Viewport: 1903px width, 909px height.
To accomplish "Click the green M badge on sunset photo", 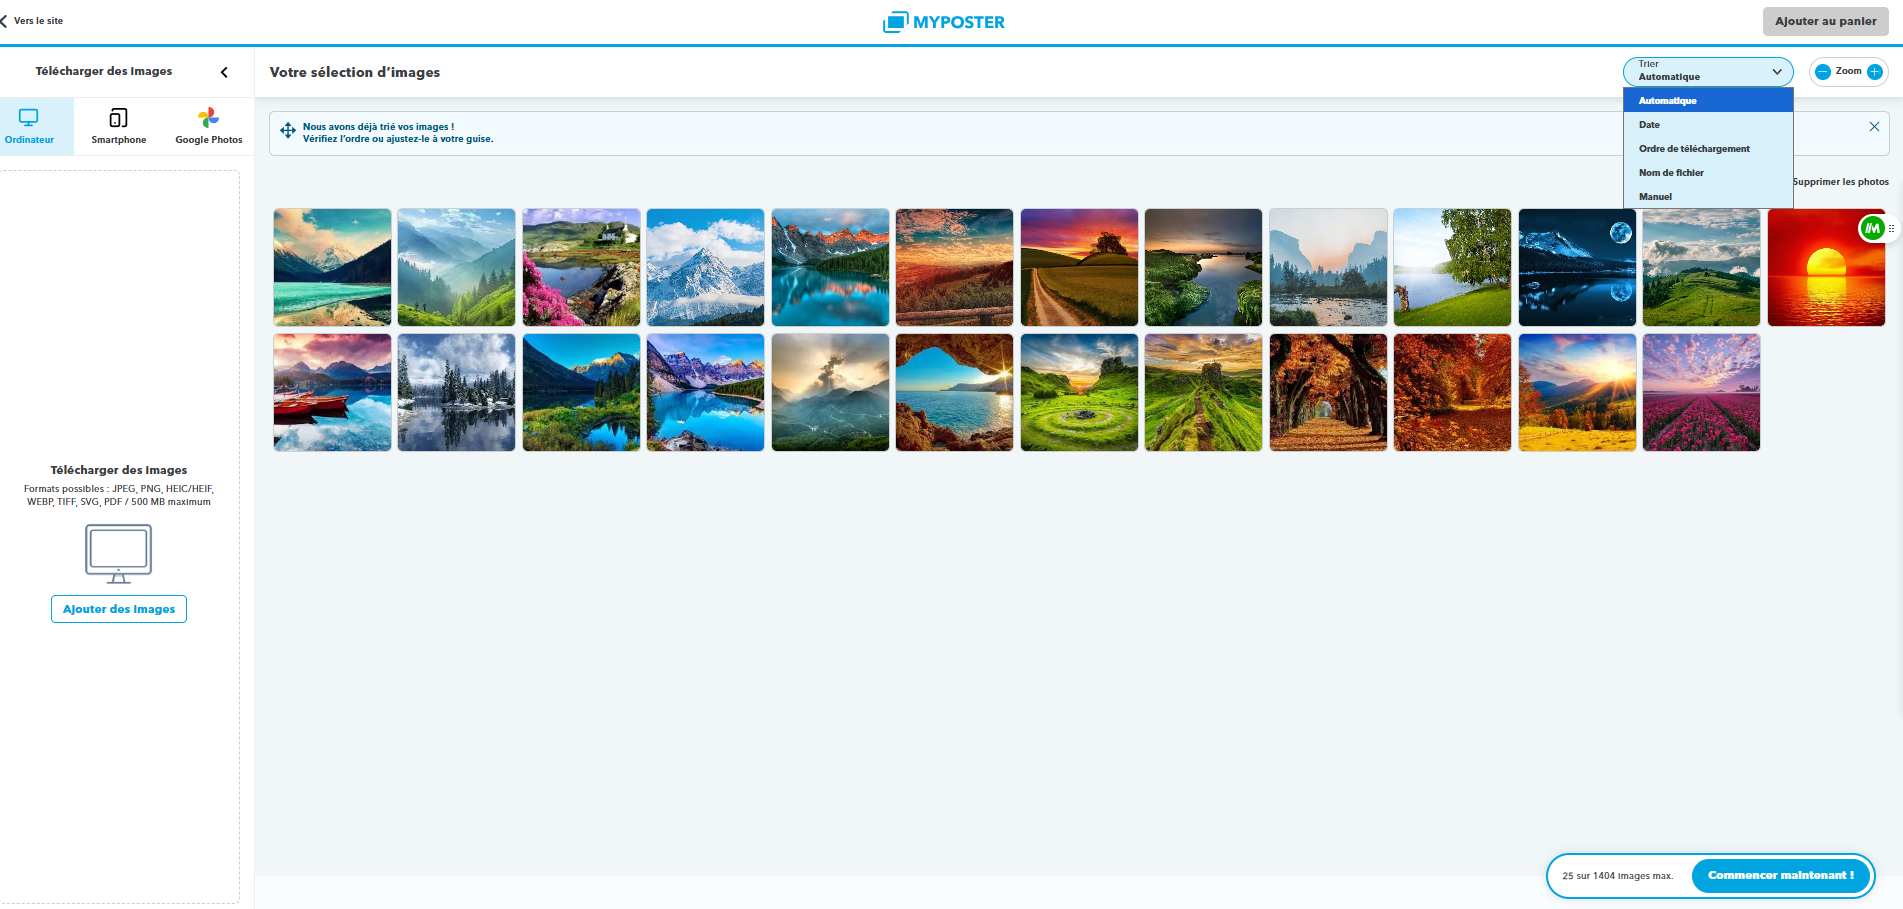I will click(x=1871, y=229).
